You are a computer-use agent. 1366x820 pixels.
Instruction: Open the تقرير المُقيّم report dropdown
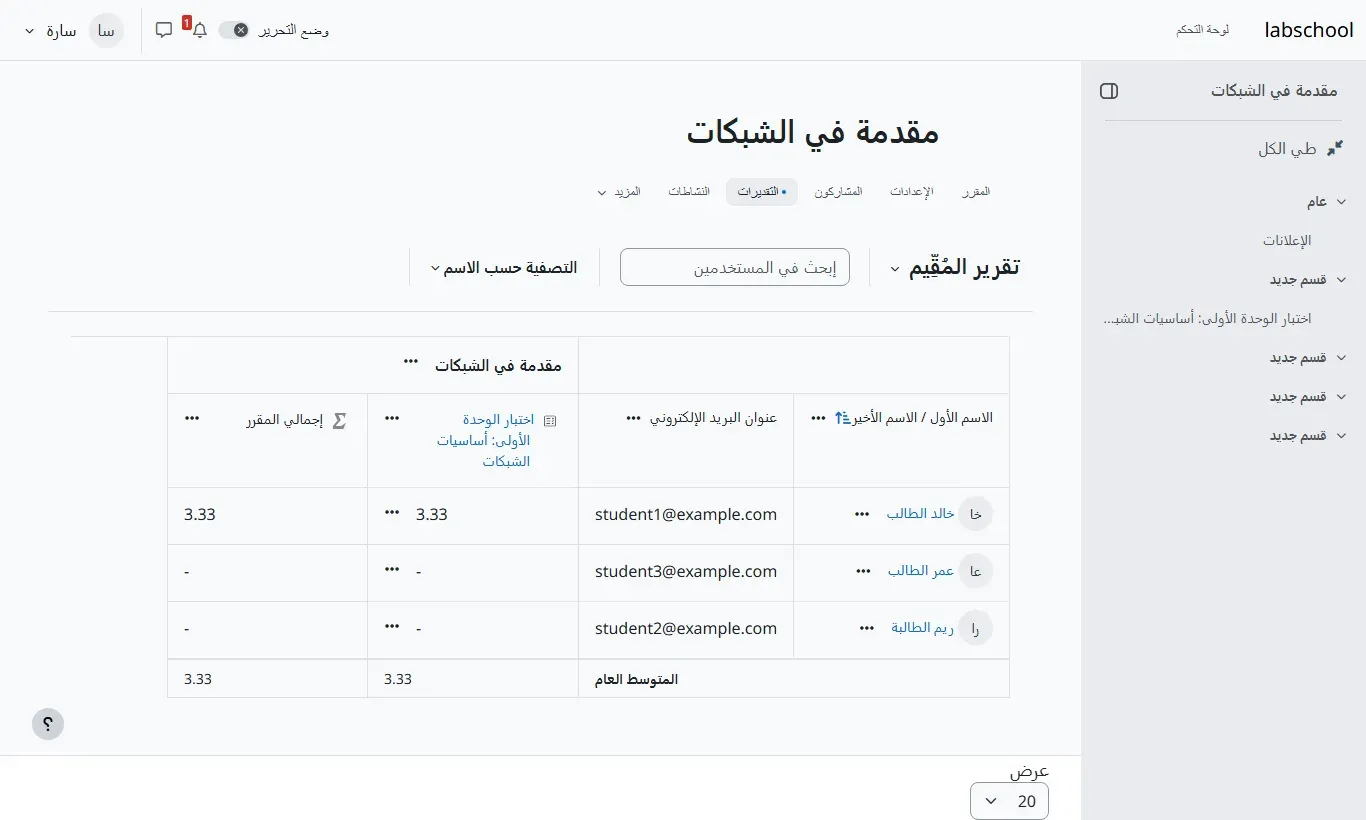[954, 267]
